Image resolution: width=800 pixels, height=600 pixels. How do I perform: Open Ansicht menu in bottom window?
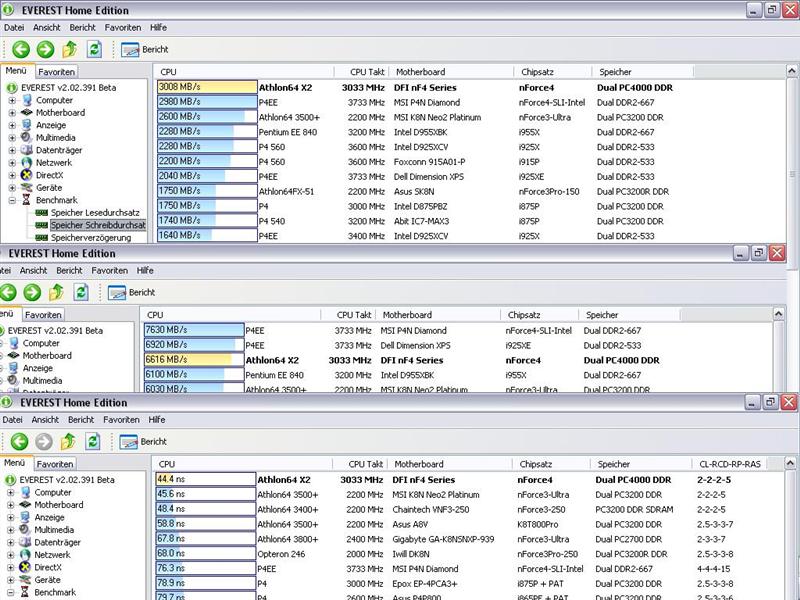click(45, 419)
